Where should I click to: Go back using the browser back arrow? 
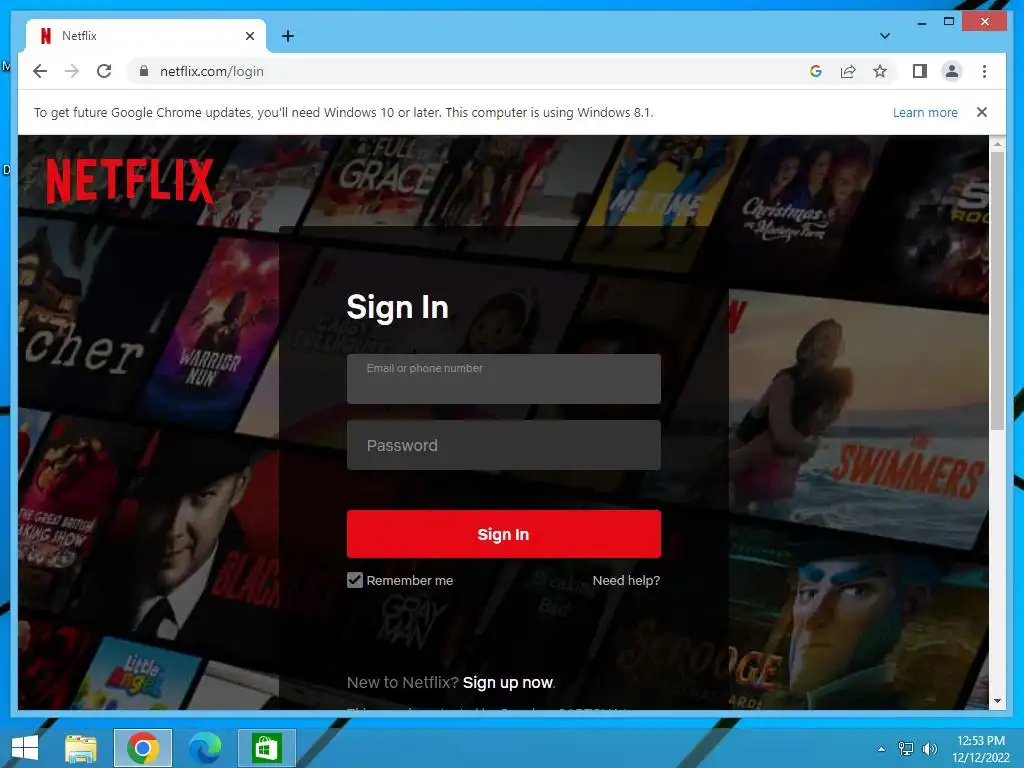(40, 71)
